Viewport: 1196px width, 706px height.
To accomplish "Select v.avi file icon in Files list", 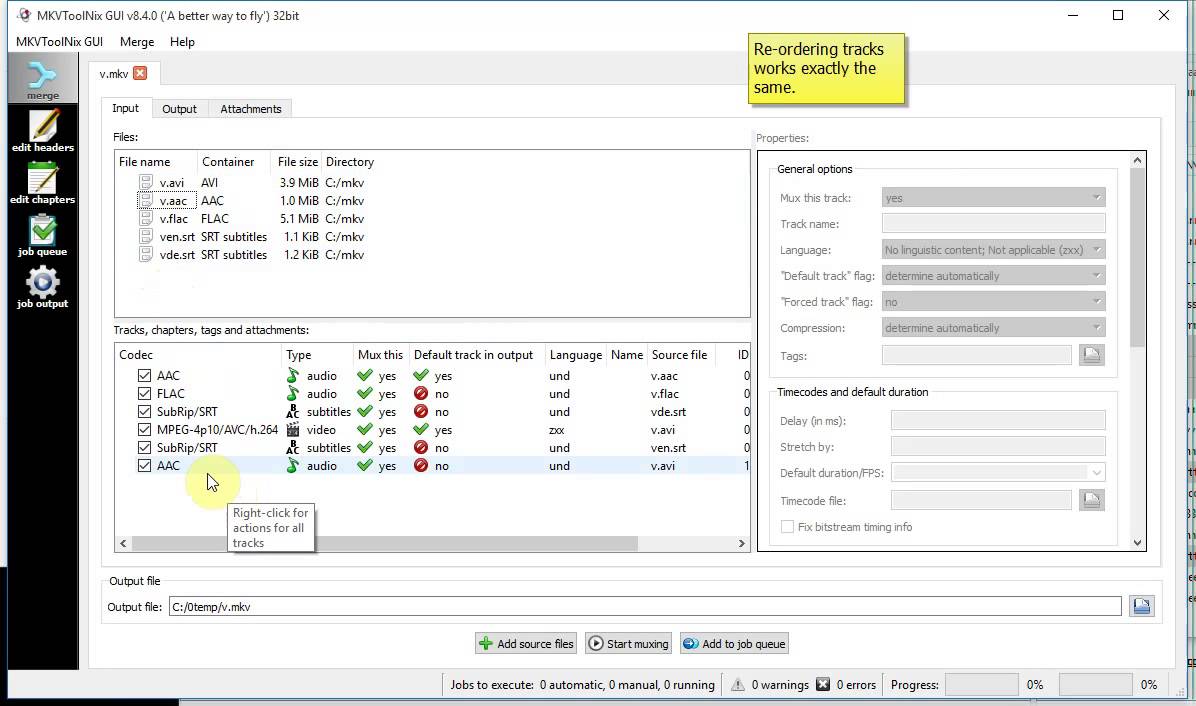I will pyautogui.click(x=146, y=182).
